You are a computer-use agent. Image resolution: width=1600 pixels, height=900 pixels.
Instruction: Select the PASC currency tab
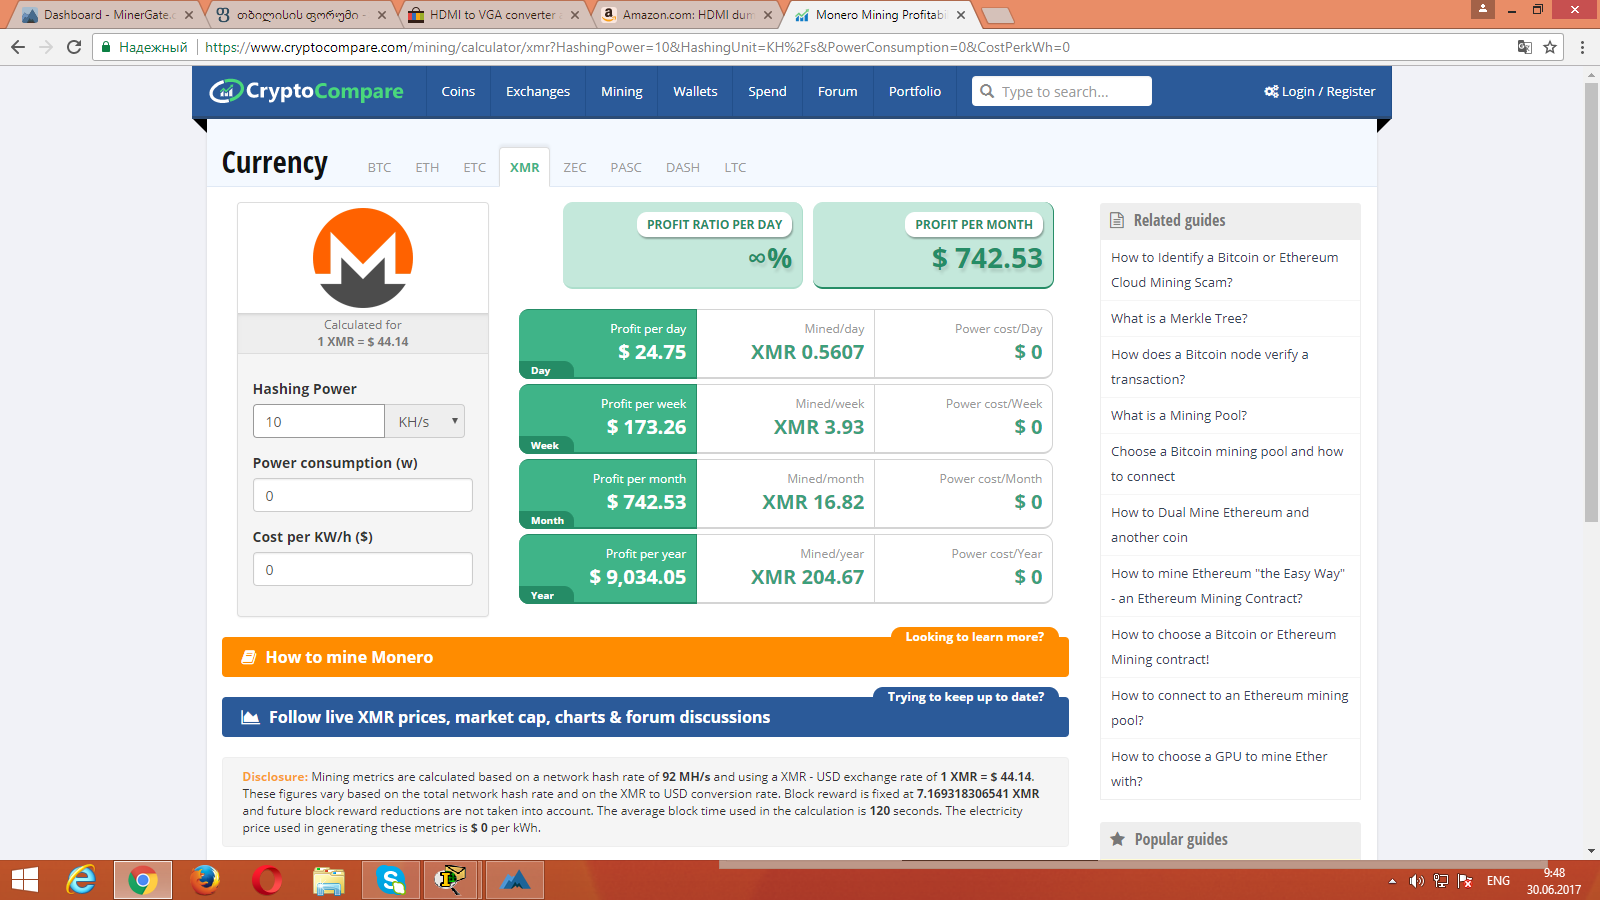(626, 167)
